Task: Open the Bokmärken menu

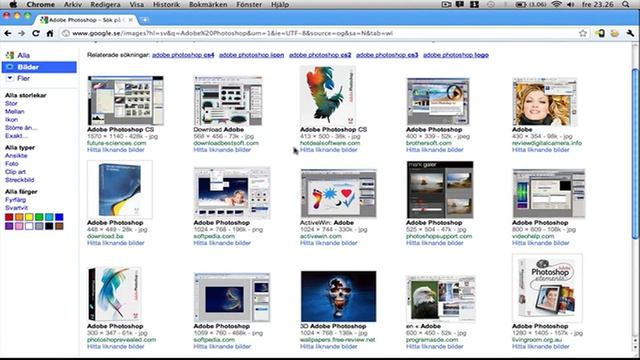Action: click(208, 4)
